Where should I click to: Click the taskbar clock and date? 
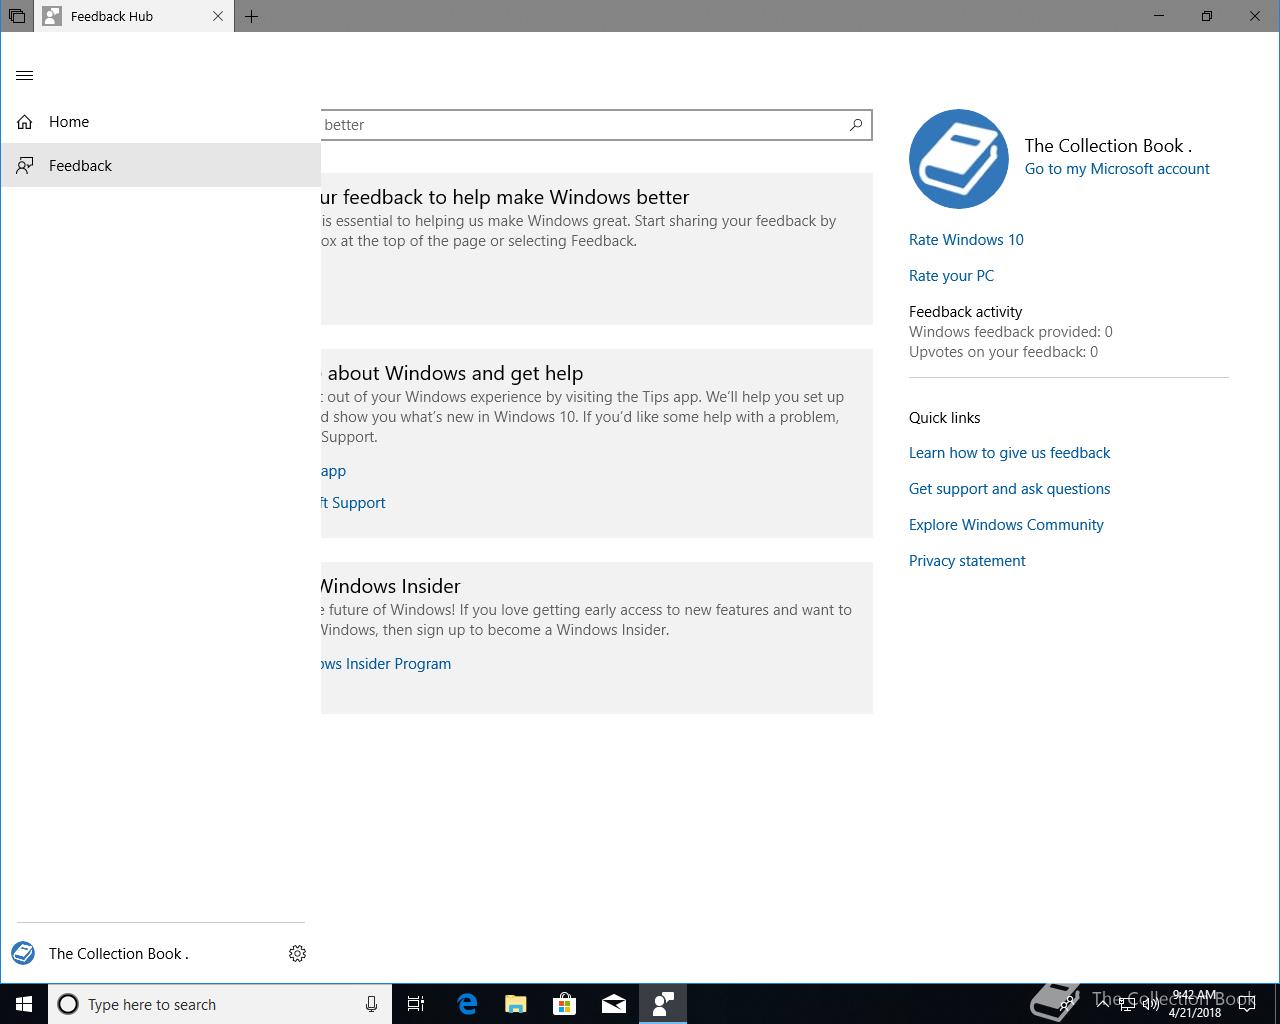click(1195, 1004)
